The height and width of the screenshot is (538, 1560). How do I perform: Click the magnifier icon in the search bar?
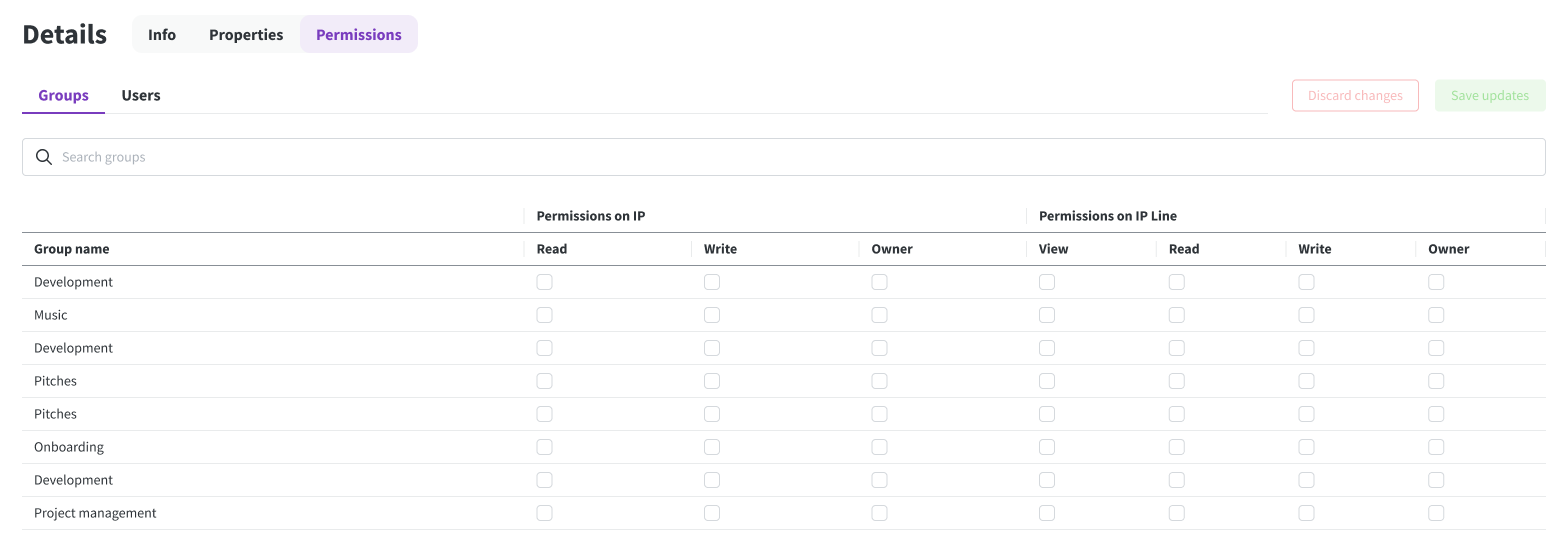tap(44, 157)
